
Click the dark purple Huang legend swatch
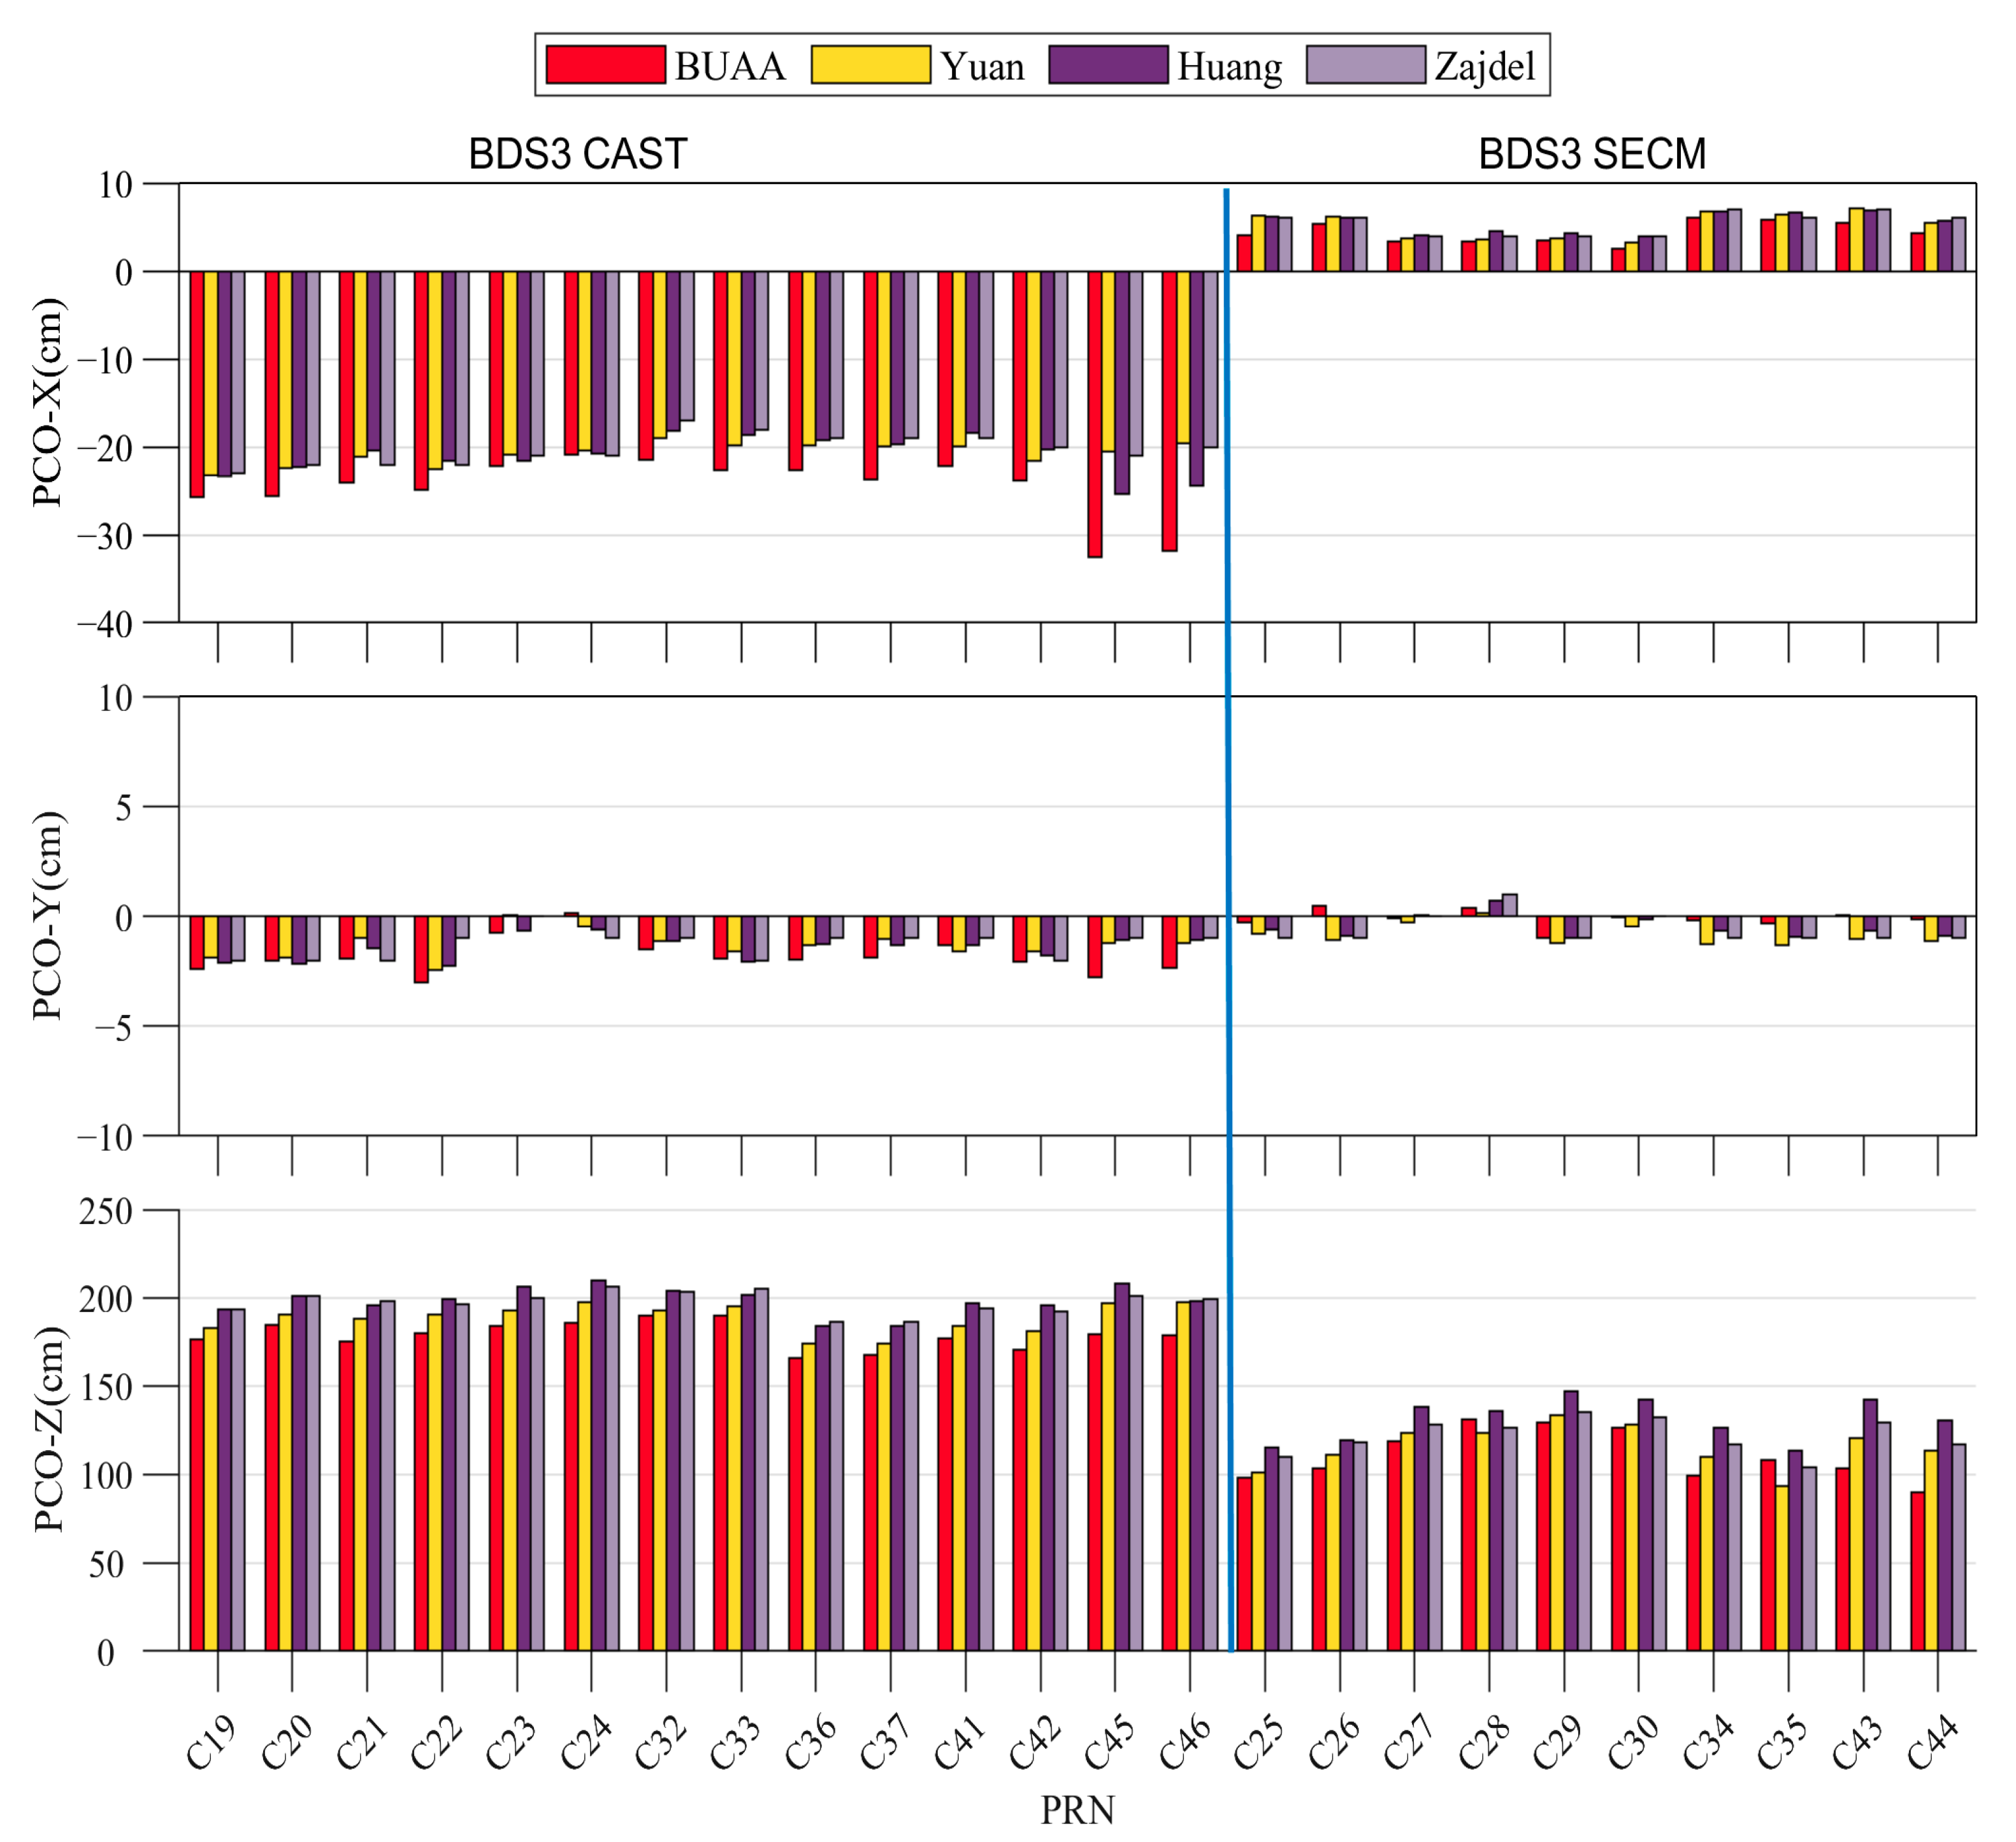pyautogui.click(x=1108, y=64)
